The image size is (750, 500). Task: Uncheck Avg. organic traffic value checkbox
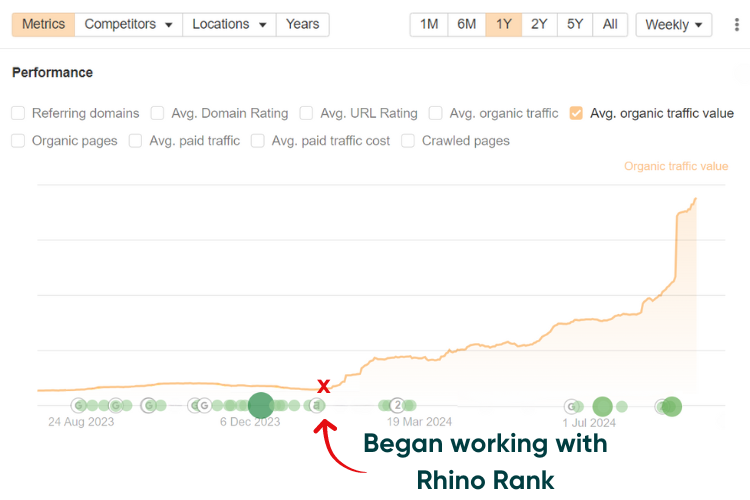click(576, 113)
